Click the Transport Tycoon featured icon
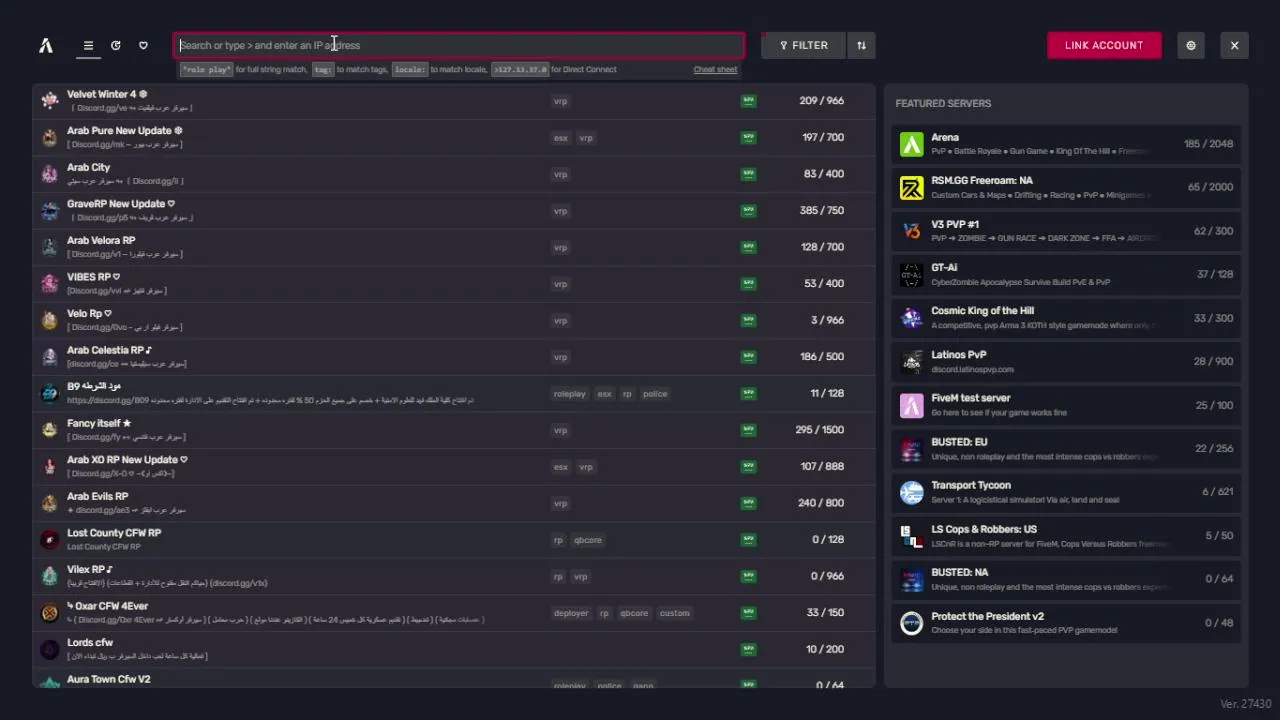The height and width of the screenshot is (720, 1280). pos(911,492)
